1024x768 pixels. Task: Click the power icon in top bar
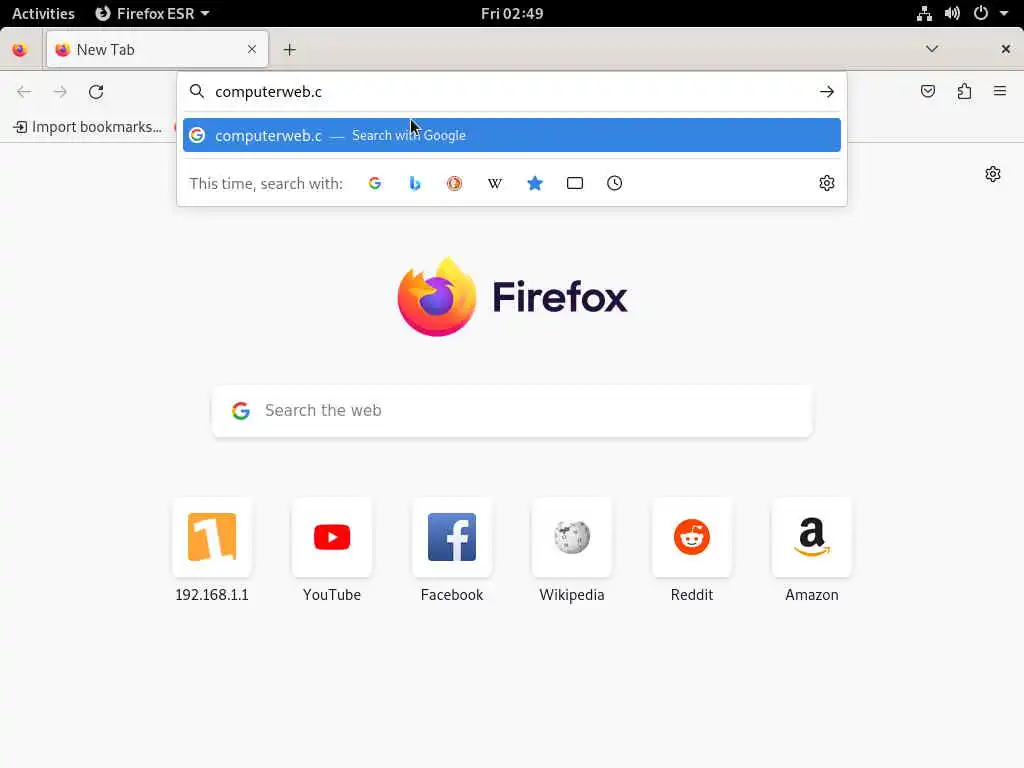[981, 13]
